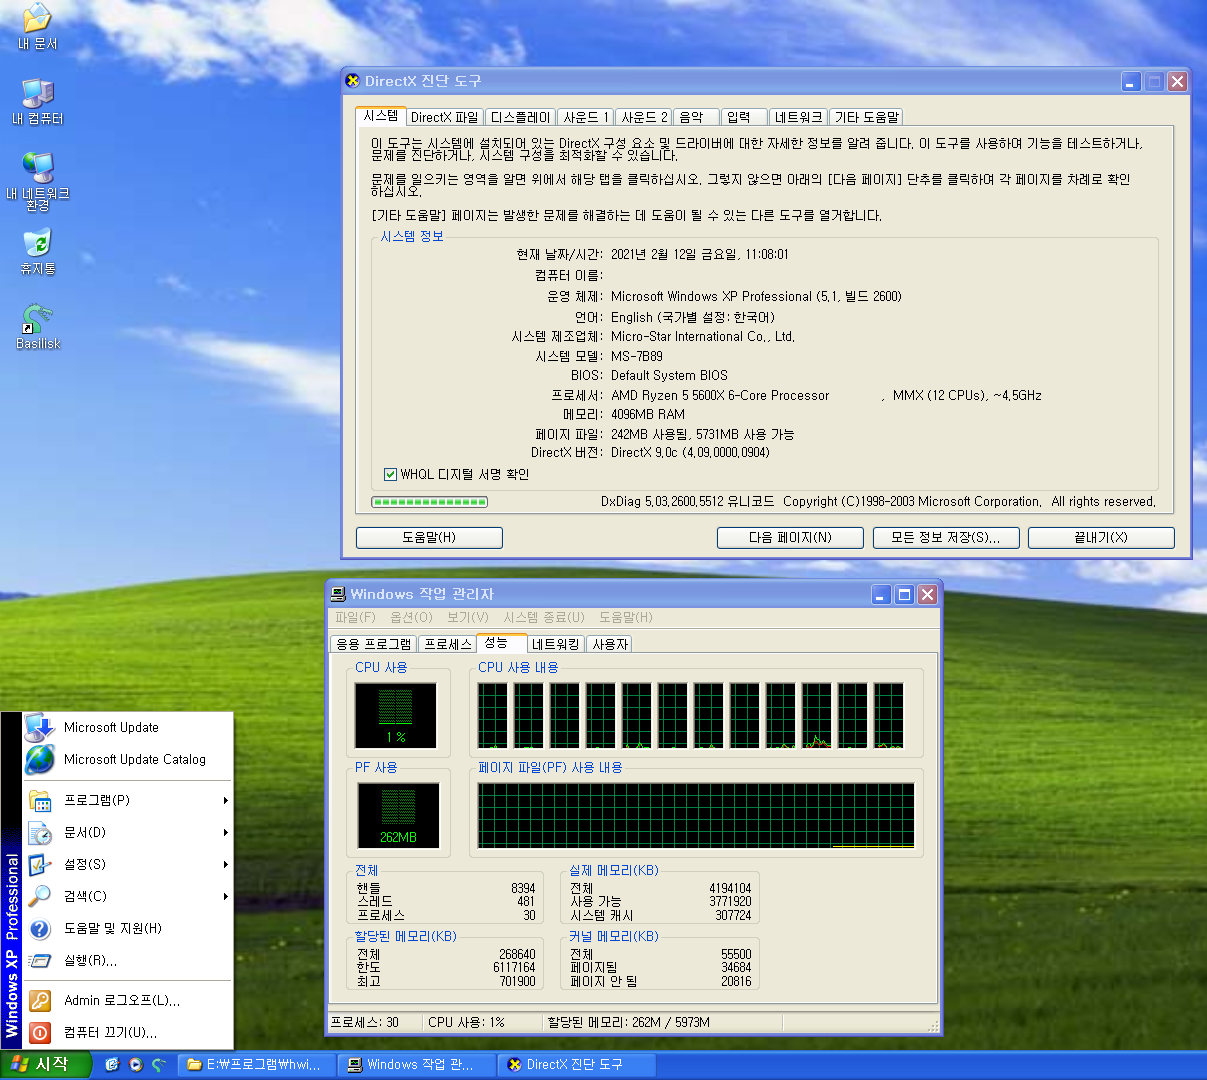Switch to the 음악 tab

(697, 117)
